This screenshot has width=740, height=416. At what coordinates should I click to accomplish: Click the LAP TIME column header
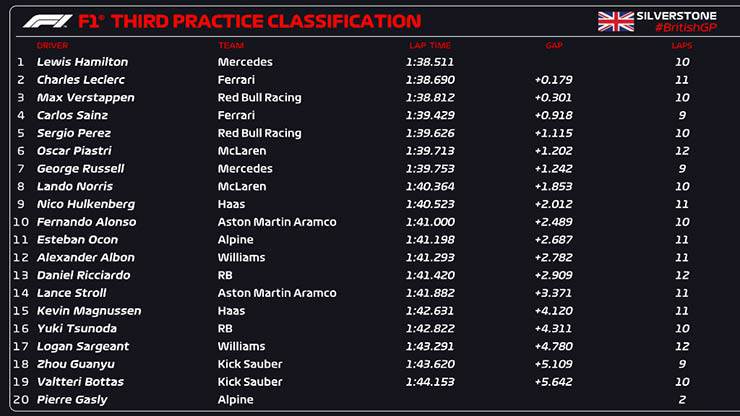pyautogui.click(x=430, y=46)
